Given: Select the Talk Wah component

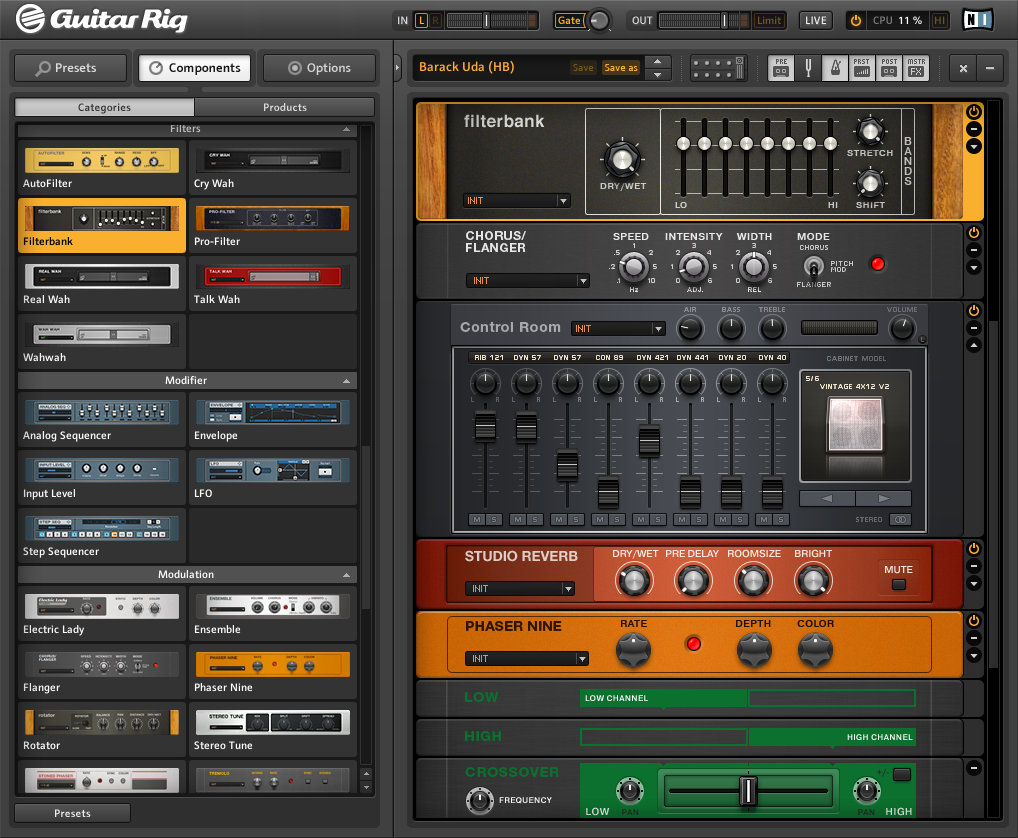Looking at the screenshot, I should [273, 284].
